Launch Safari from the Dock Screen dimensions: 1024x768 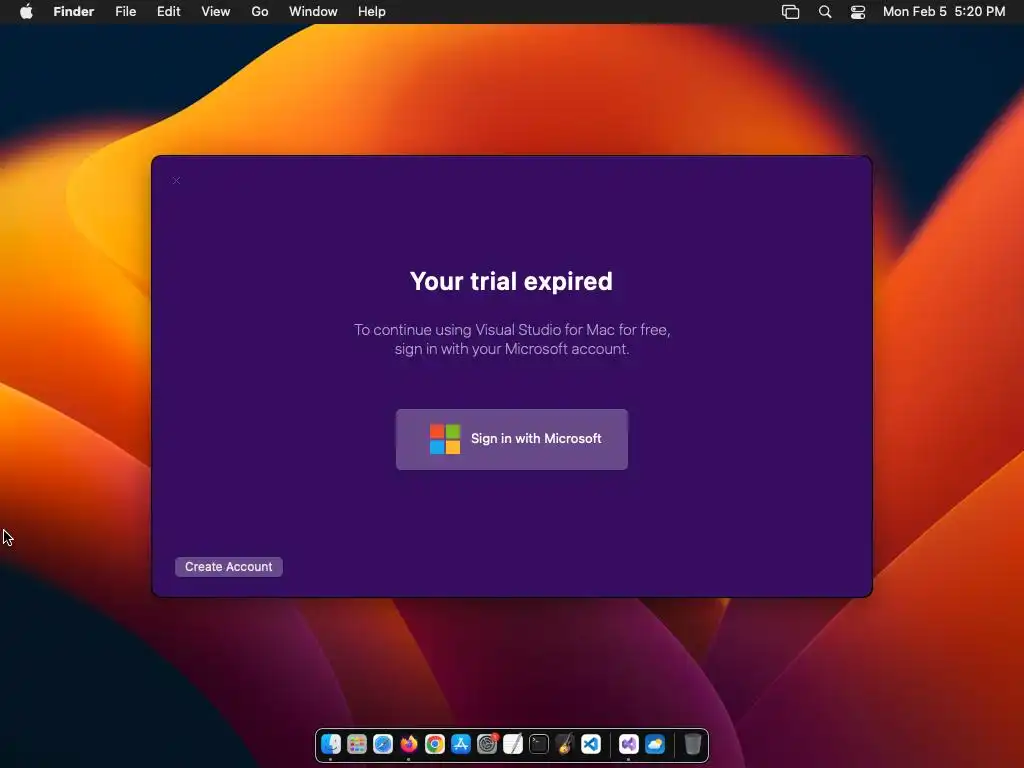click(383, 744)
